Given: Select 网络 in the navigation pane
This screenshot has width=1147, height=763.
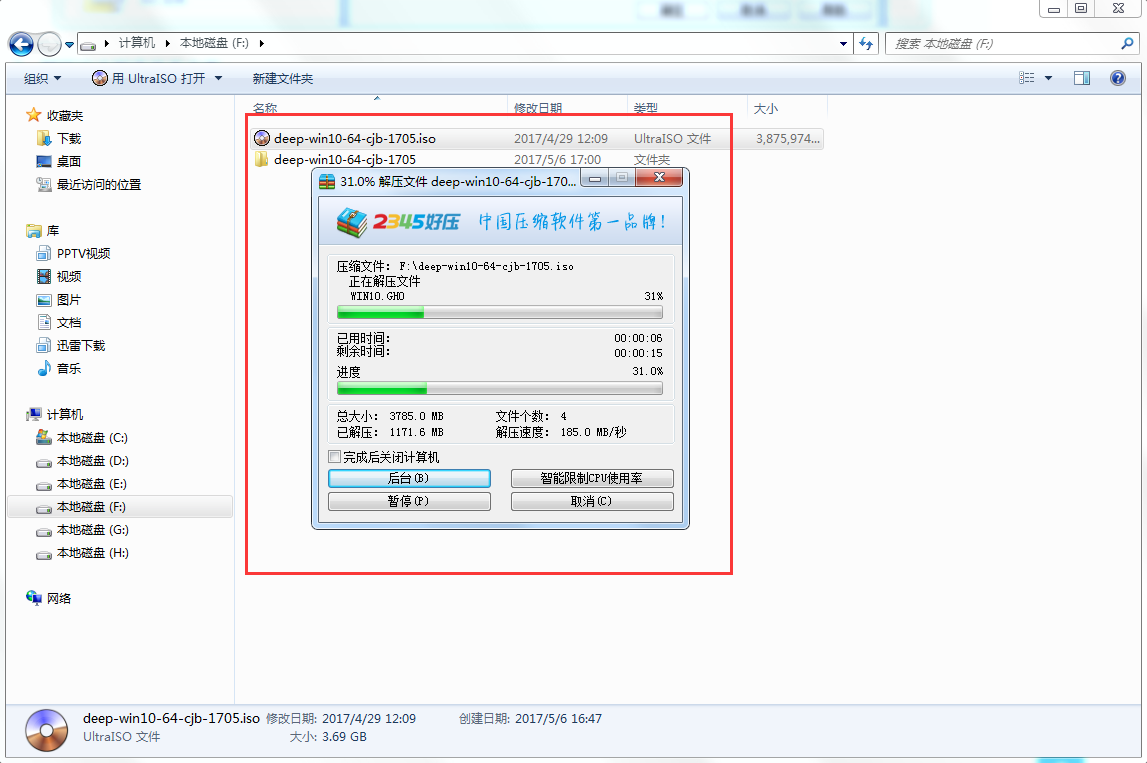Looking at the screenshot, I should 49,598.
